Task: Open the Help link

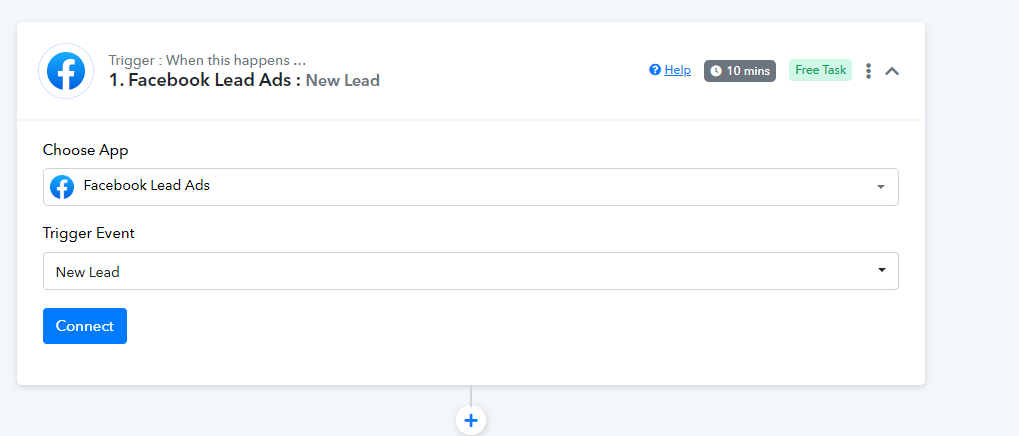Action: [677, 70]
